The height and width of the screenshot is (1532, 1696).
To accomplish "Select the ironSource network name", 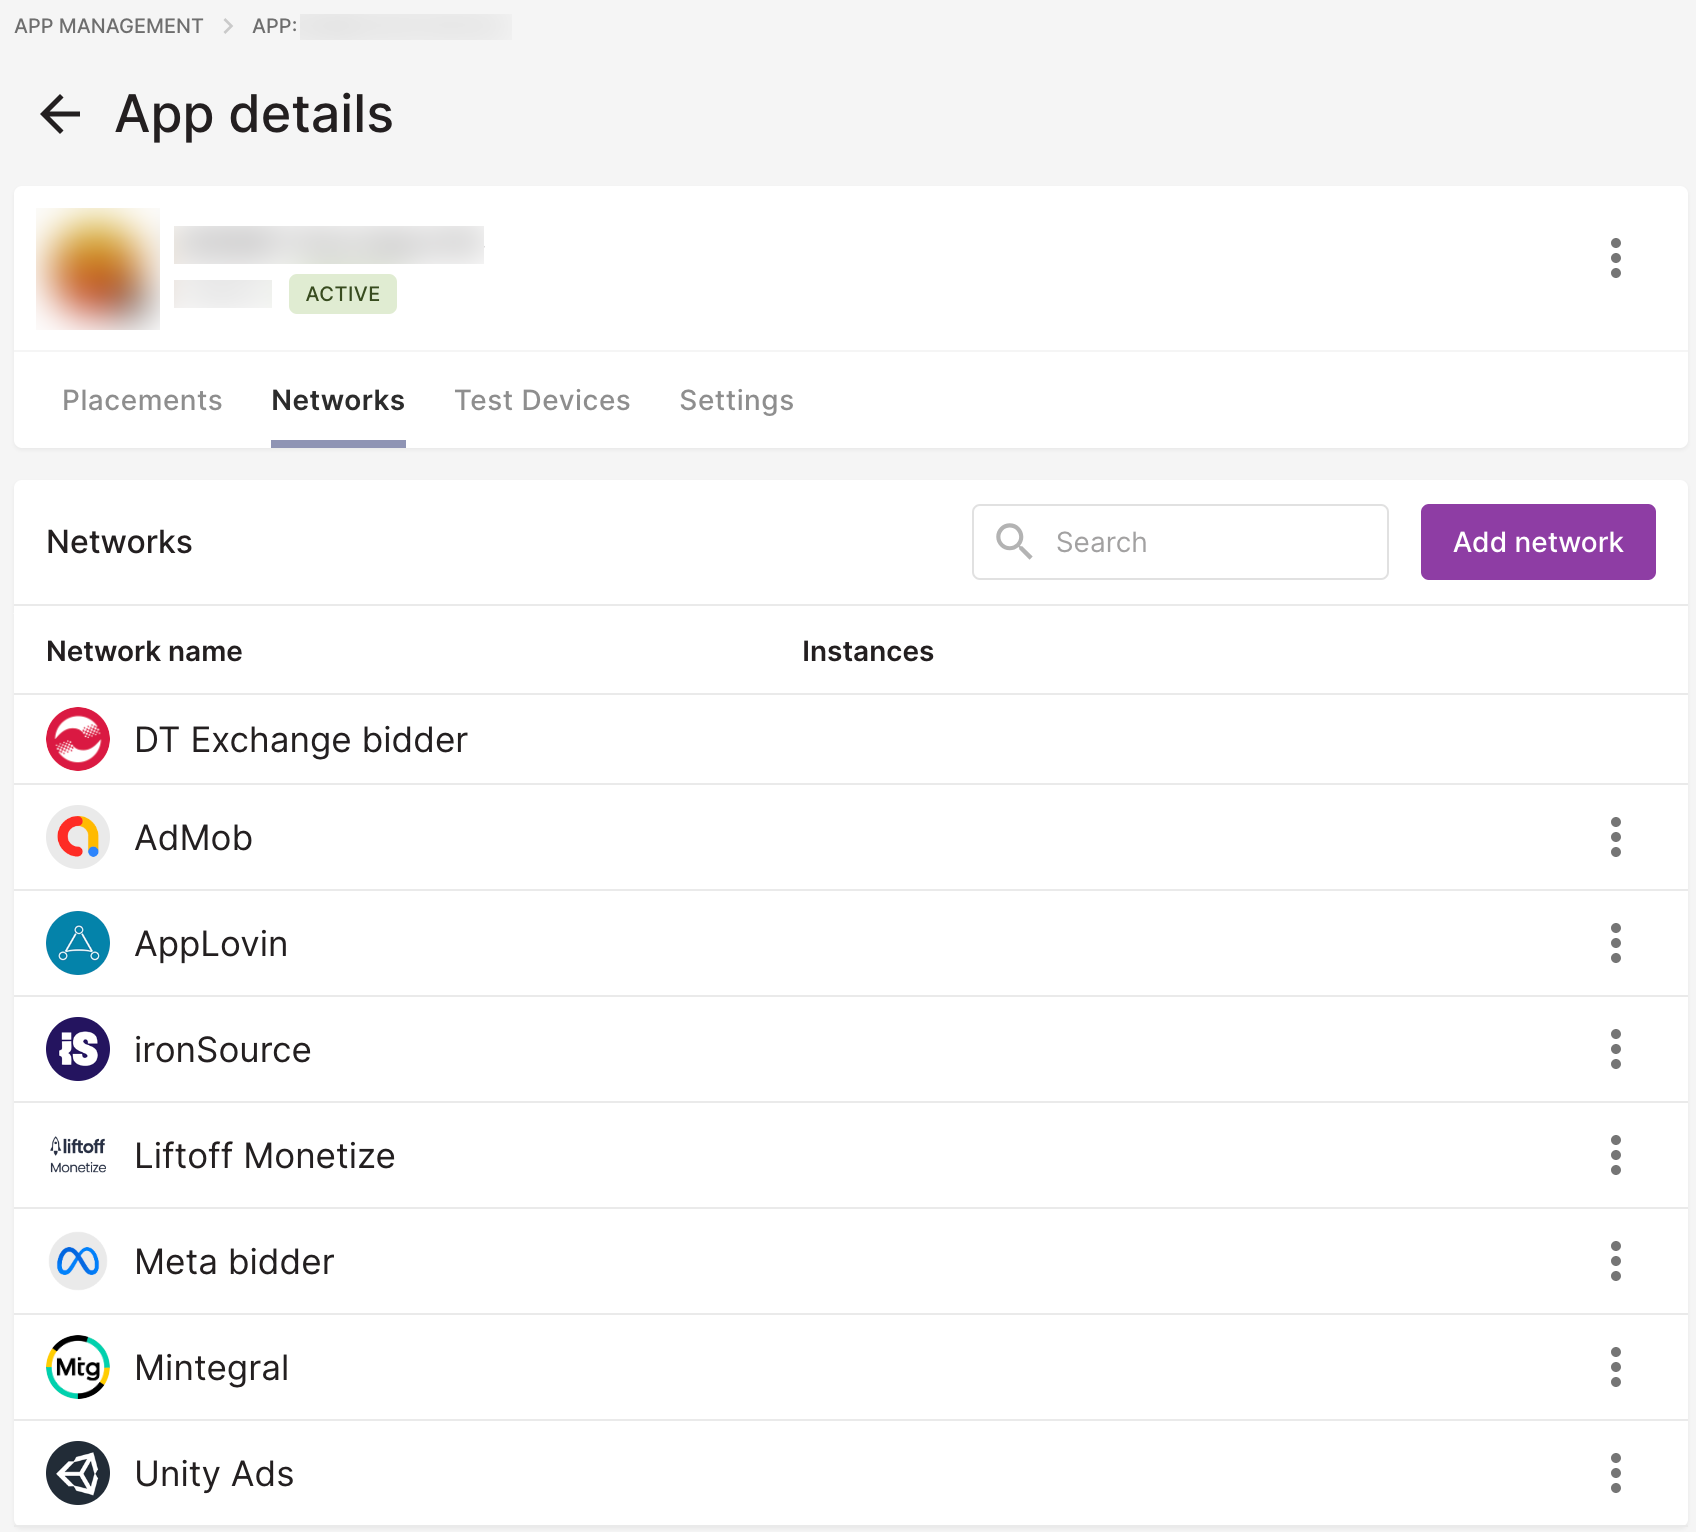I will (222, 1050).
